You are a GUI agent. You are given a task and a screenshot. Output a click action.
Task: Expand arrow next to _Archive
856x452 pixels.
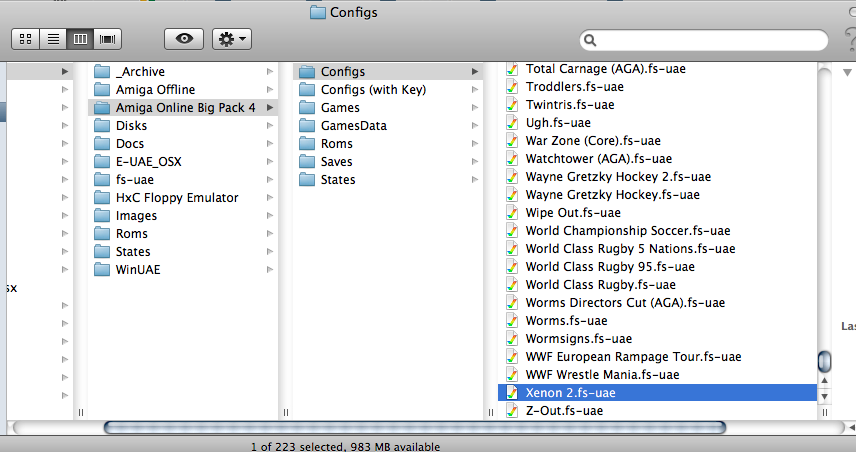click(270, 72)
